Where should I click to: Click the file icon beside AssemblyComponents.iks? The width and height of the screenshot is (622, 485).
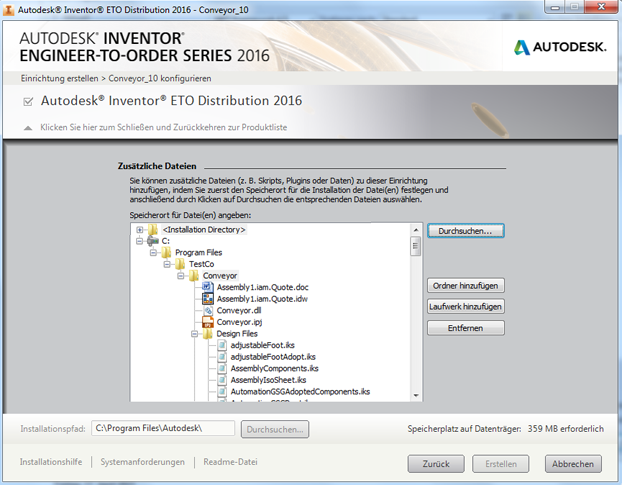222,368
